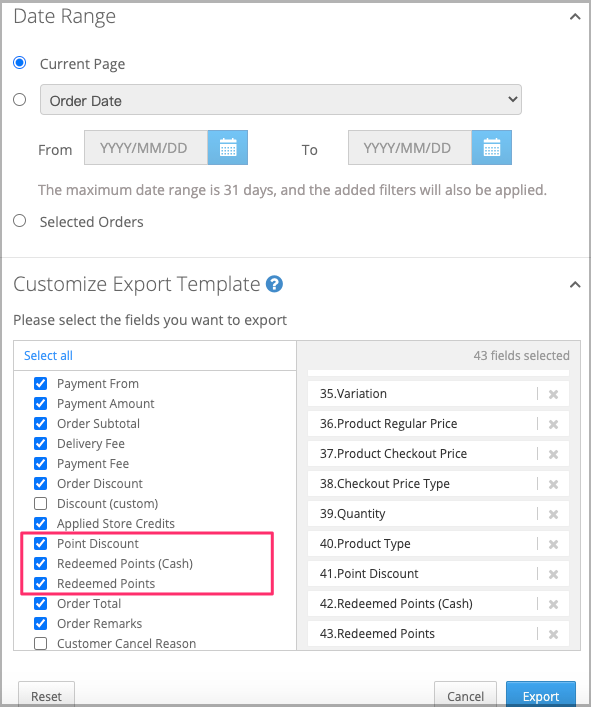Select the Selected Orders radio option
This screenshot has height=707, width=591.
click(19, 221)
